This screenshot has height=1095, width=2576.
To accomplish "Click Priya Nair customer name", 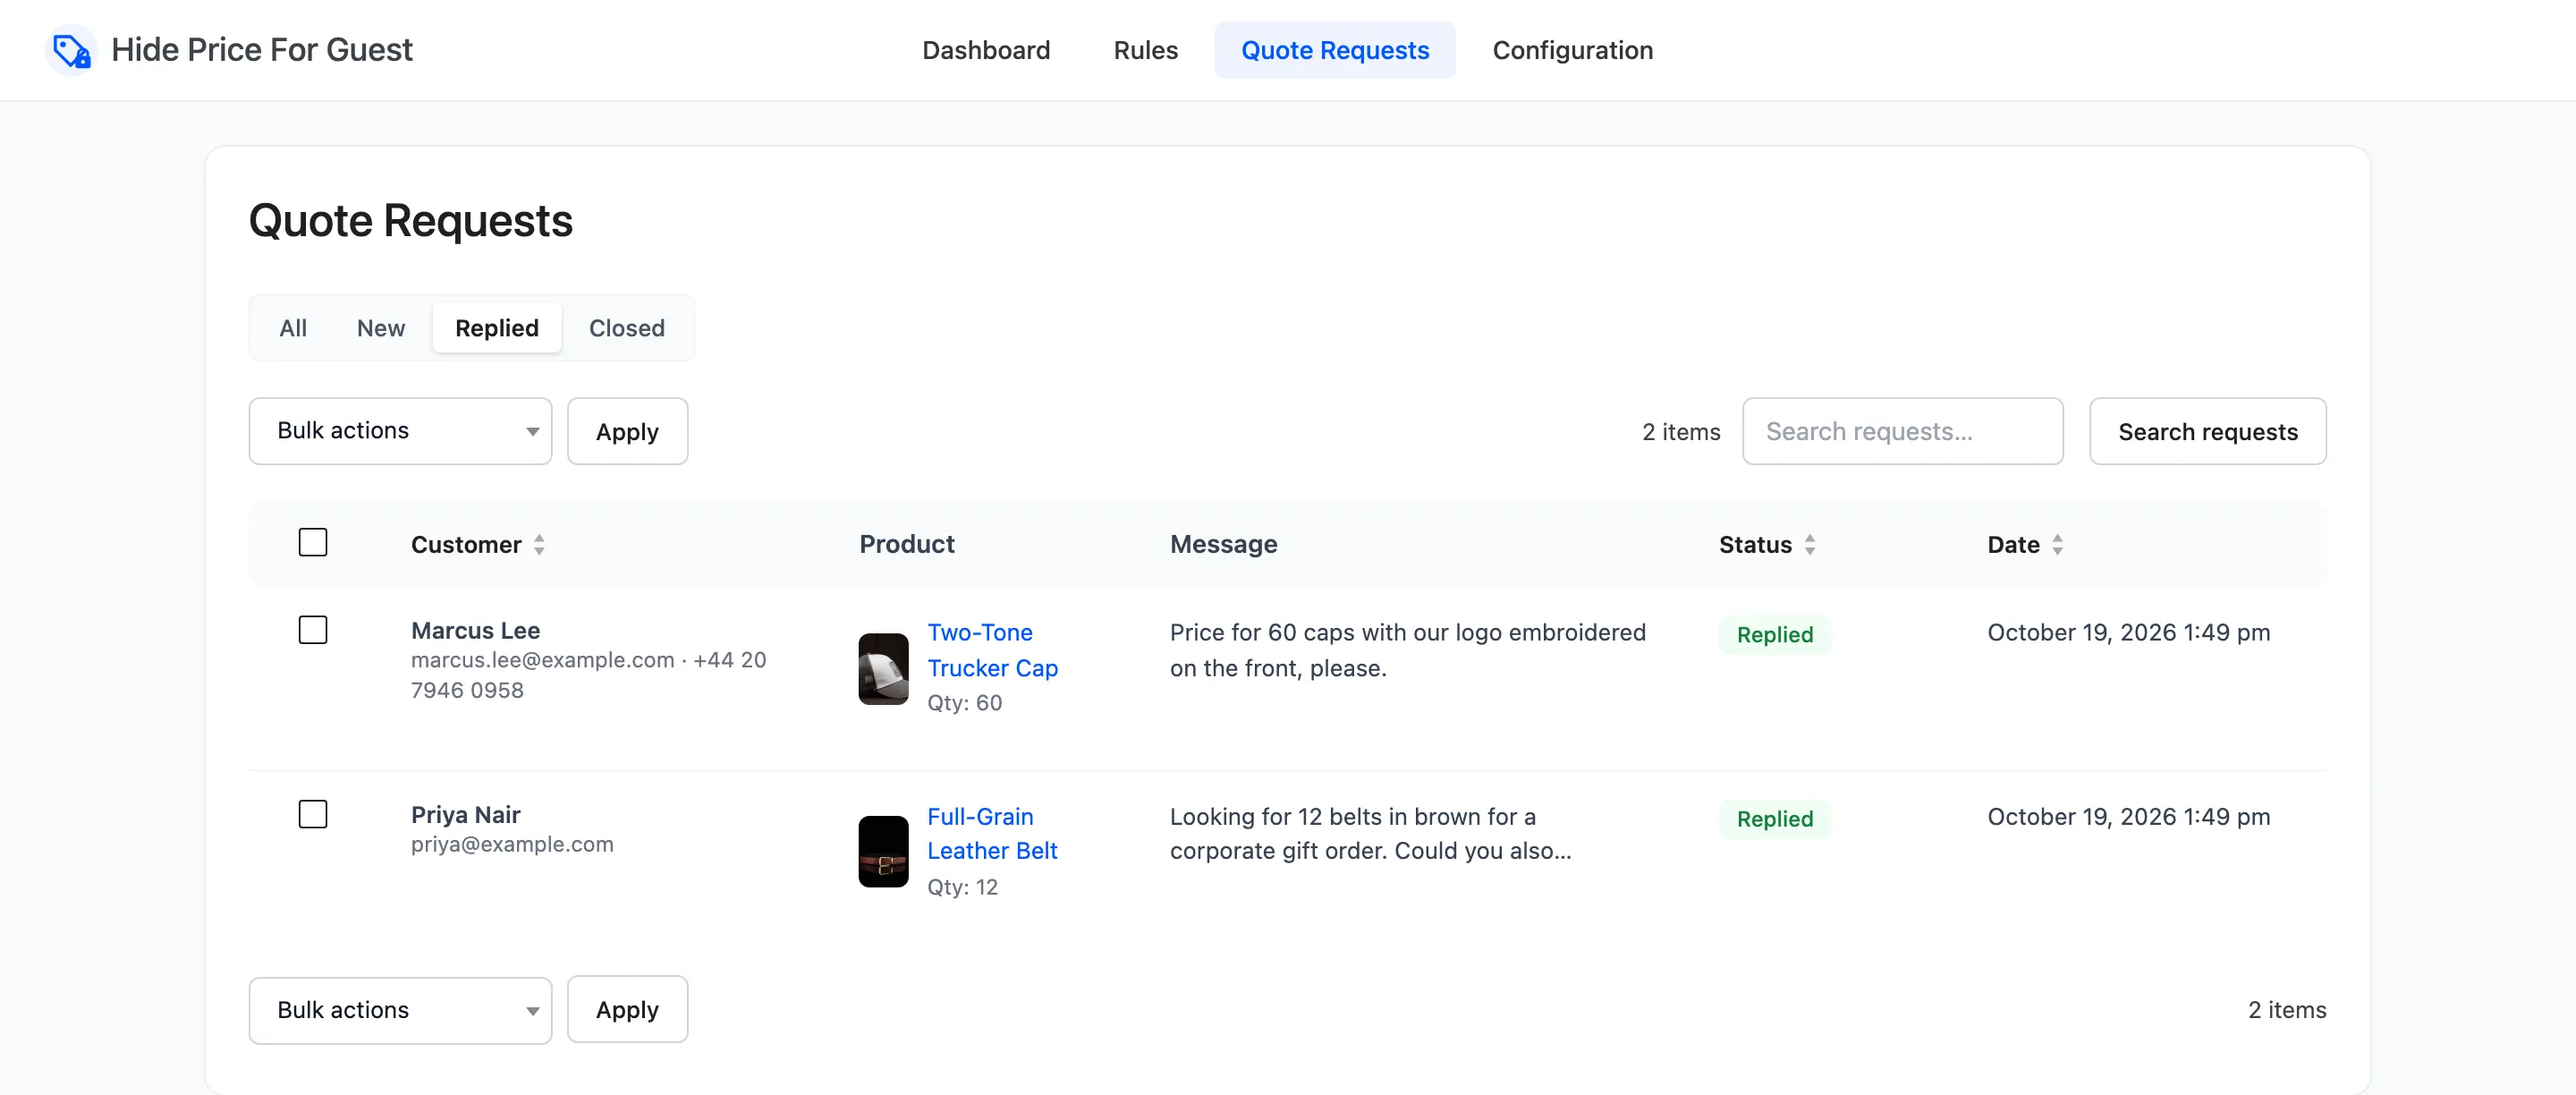I will pos(465,815).
